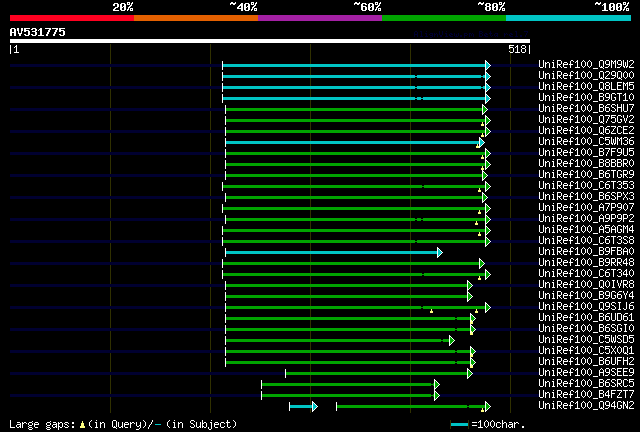Click the green alignment bar for B6SHU7

tap(354, 109)
